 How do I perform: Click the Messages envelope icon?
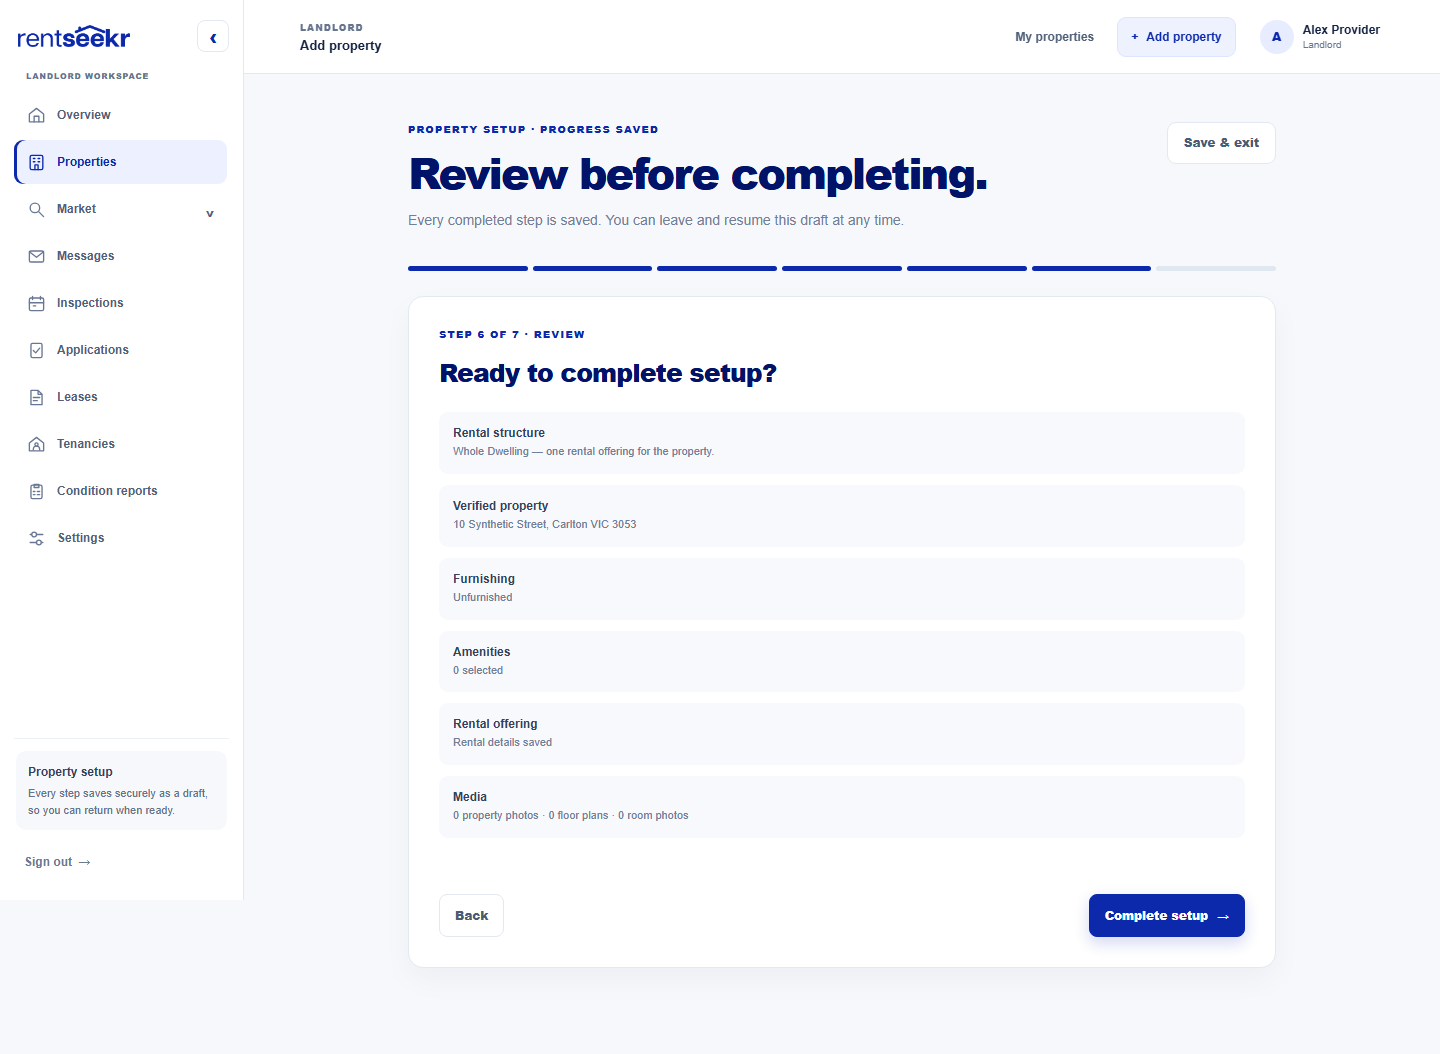pos(37,256)
